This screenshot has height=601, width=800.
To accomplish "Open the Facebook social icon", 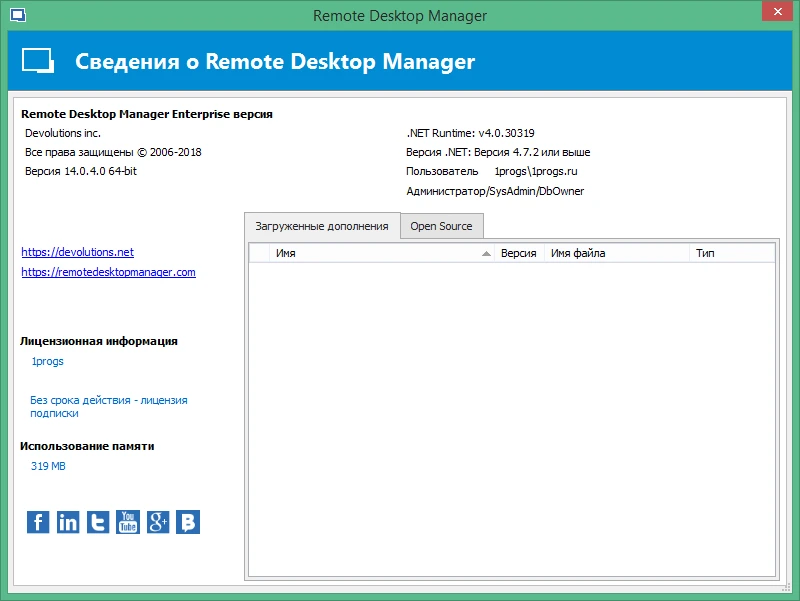I will [x=38, y=522].
